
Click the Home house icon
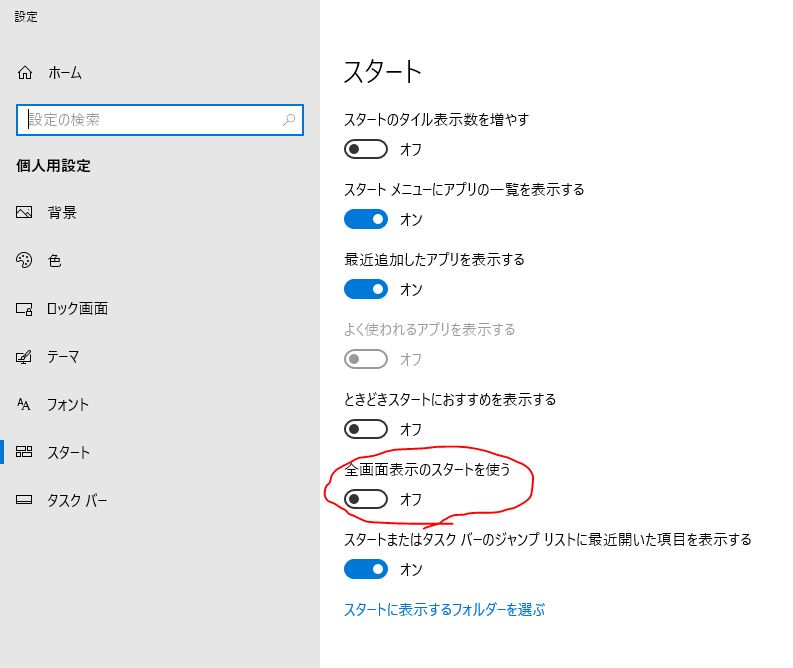pos(25,73)
